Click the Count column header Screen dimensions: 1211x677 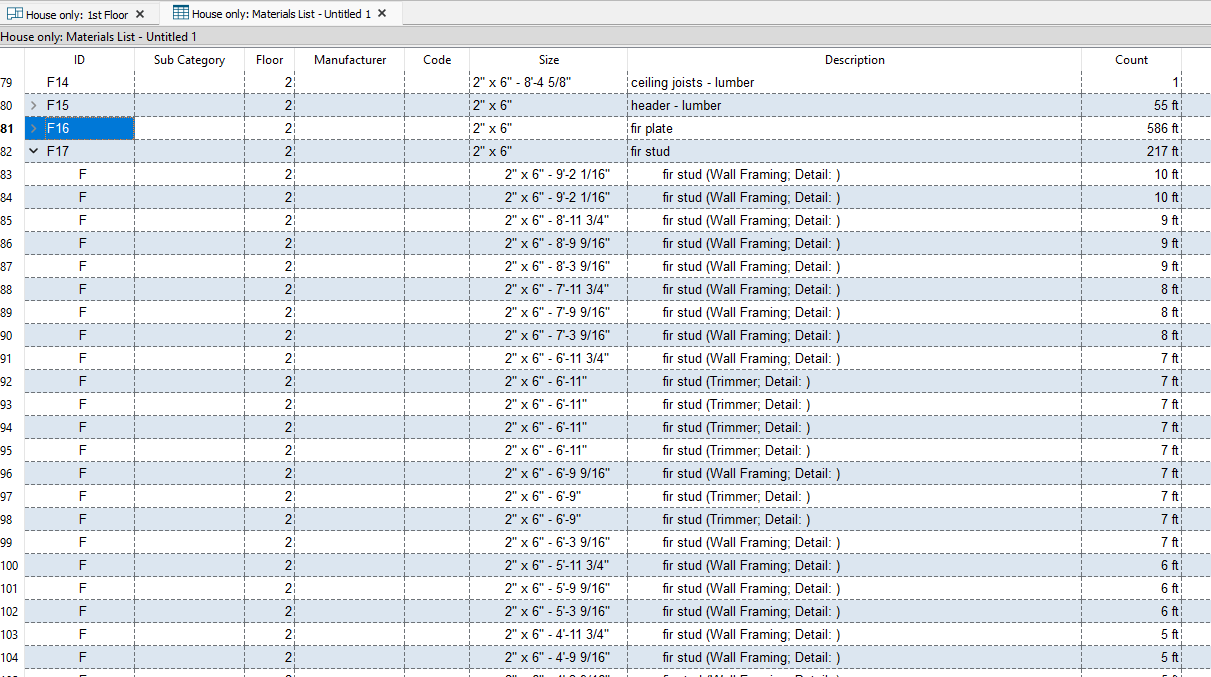(x=1131, y=60)
